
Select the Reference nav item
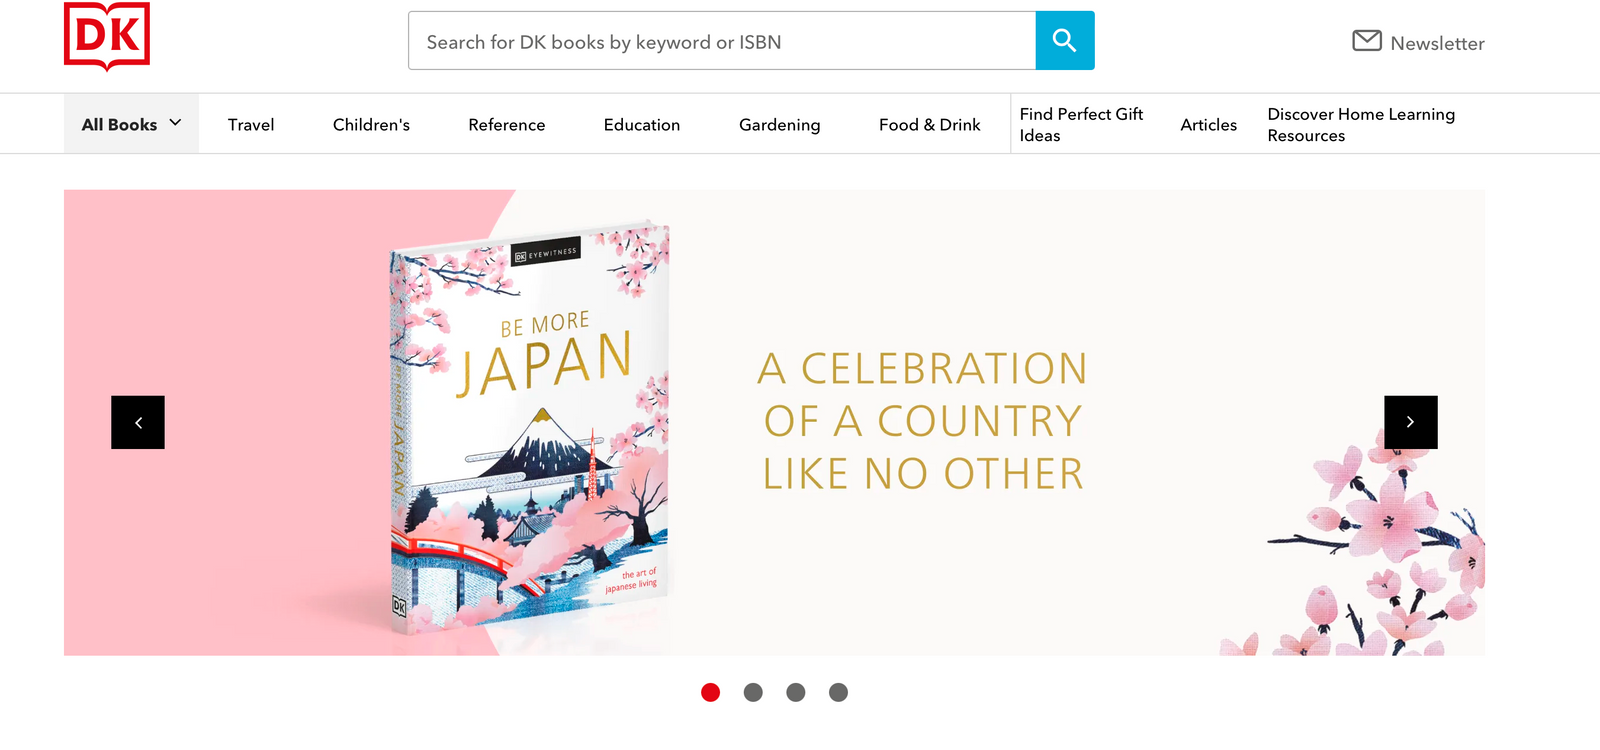[506, 124]
